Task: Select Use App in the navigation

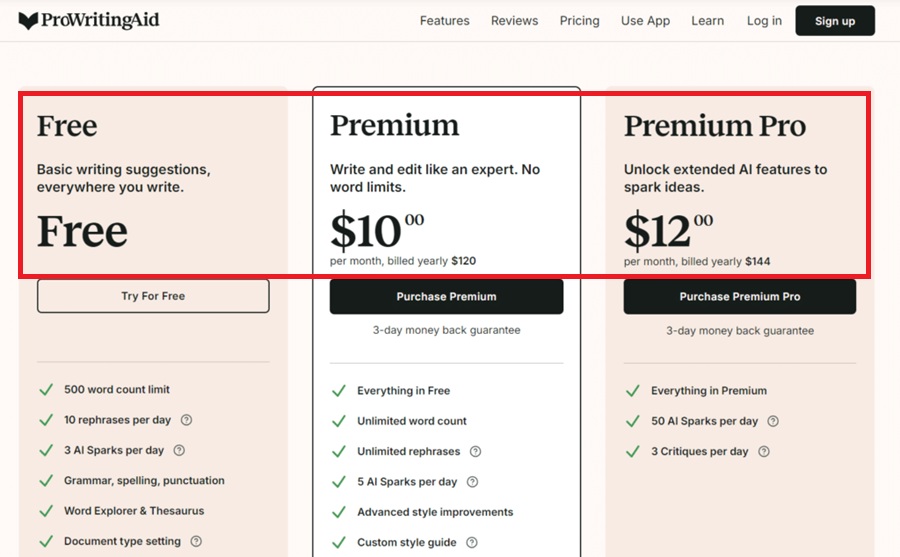Action: (x=645, y=21)
